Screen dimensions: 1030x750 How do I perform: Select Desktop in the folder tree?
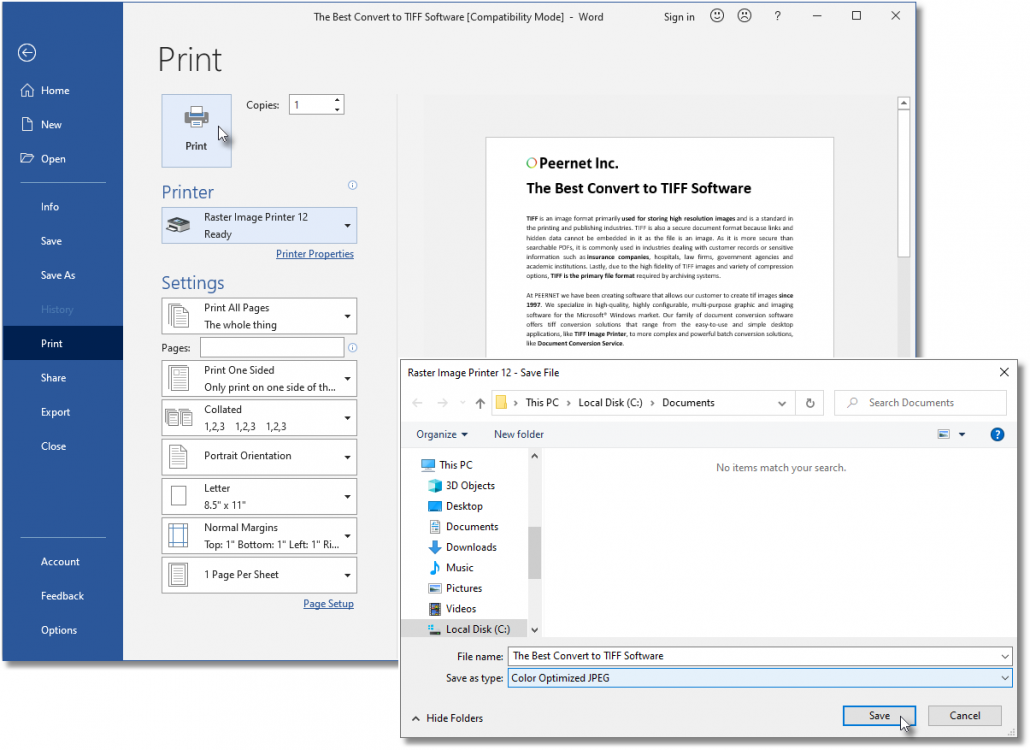point(455,506)
